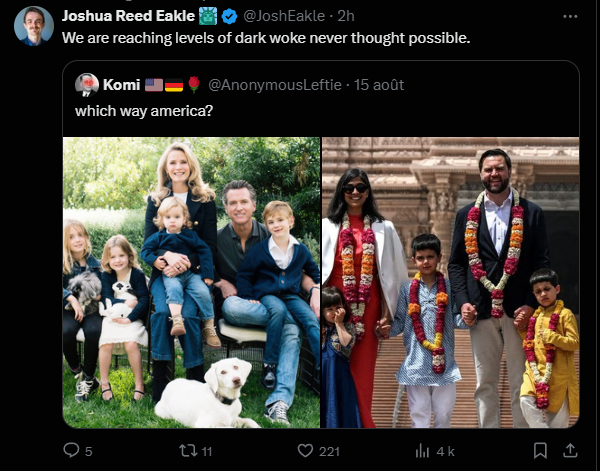Screen dimensions: 600x471
Task: Click the 2h timestamp
Action: pyautogui.click(x=345, y=16)
